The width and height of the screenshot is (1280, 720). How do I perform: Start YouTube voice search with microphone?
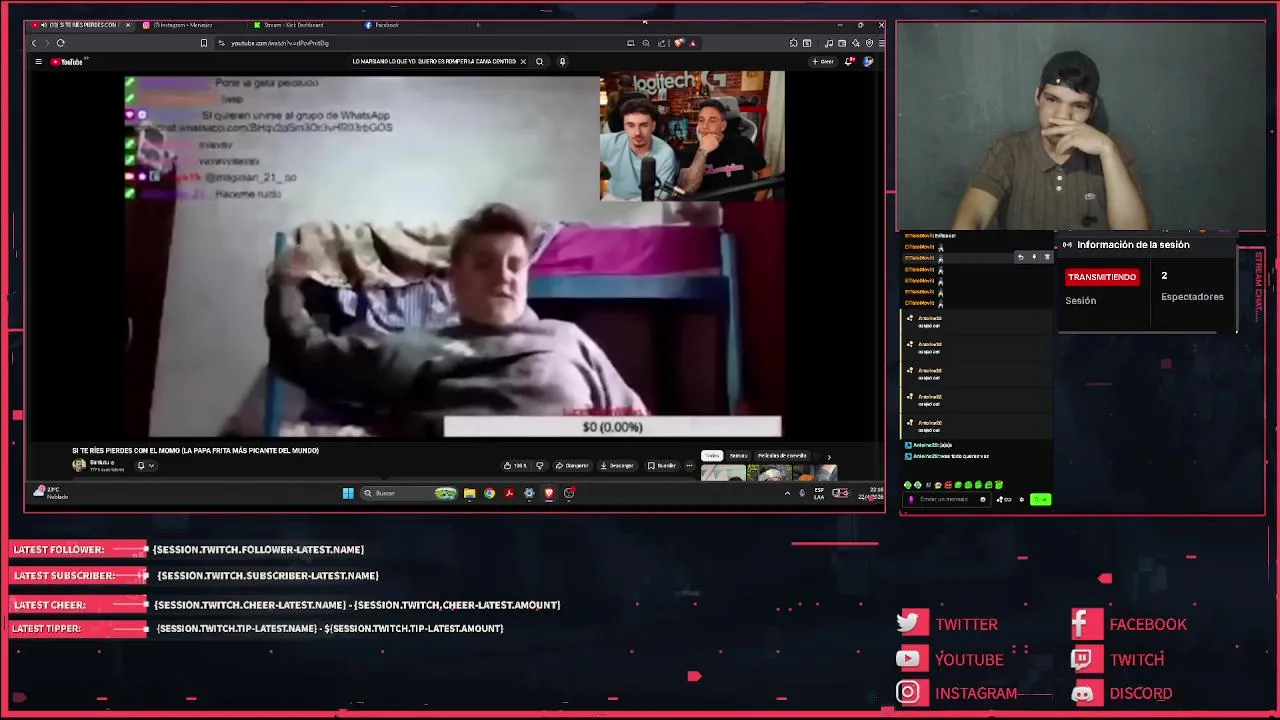click(x=562, y=62)
